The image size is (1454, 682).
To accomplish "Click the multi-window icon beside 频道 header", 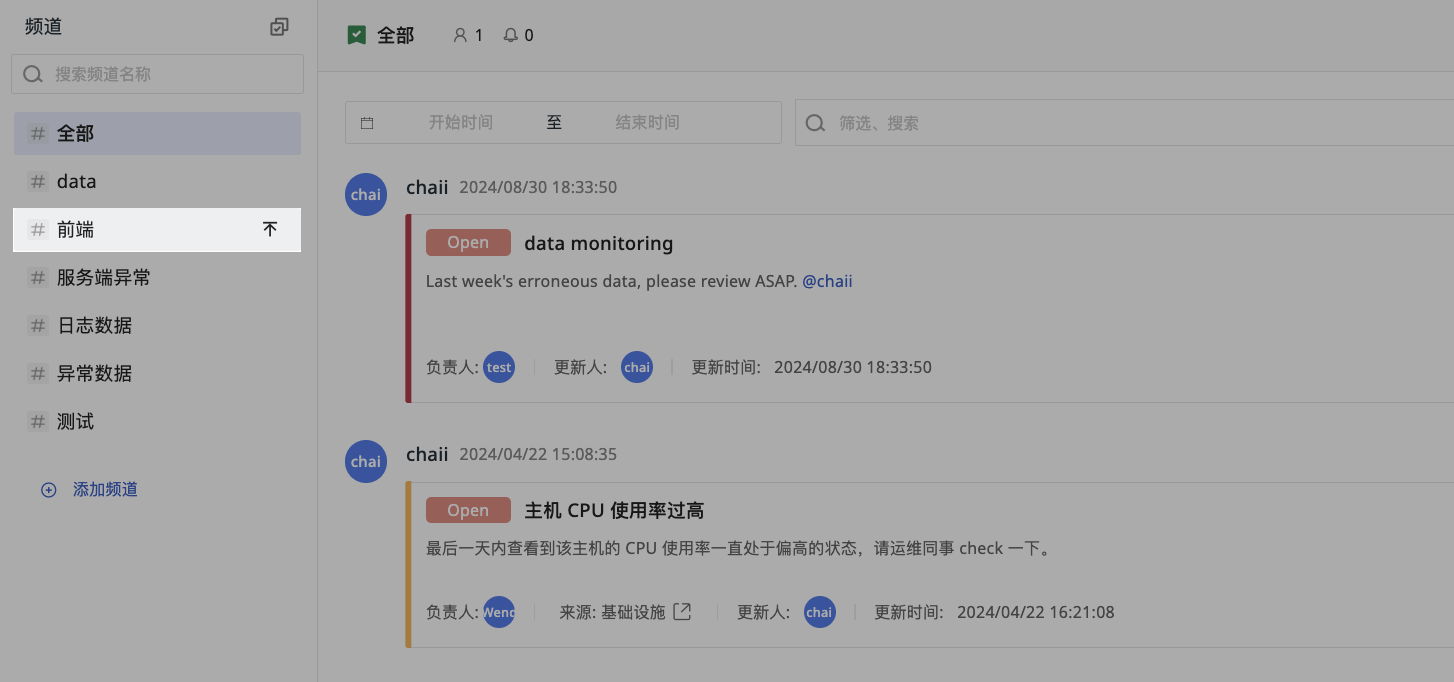I will [279, 27].
